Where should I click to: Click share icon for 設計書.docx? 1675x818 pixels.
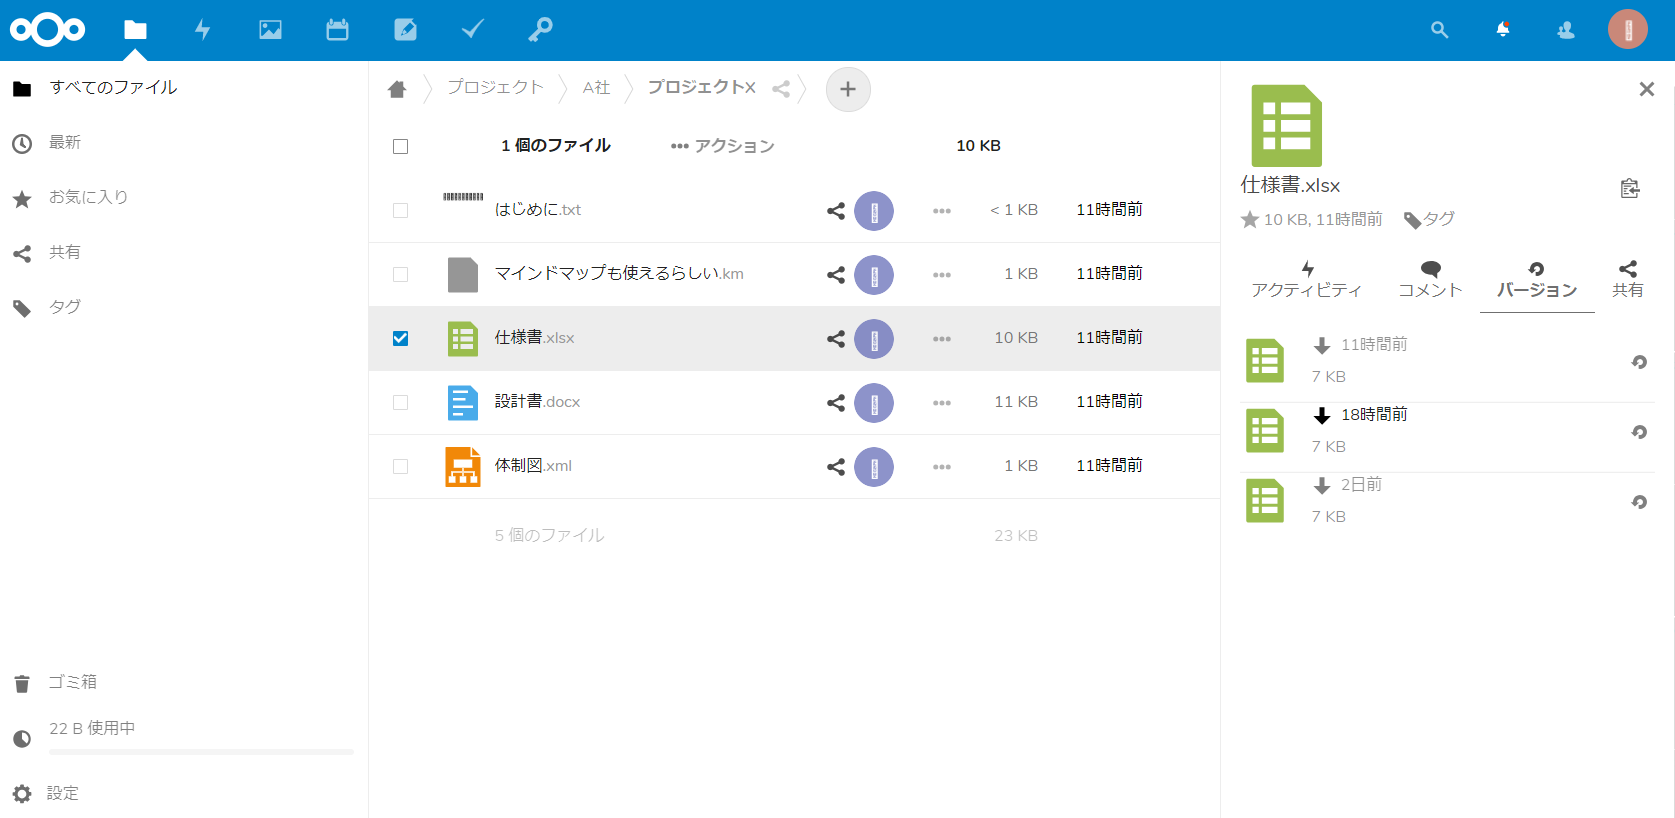[836, 403]
